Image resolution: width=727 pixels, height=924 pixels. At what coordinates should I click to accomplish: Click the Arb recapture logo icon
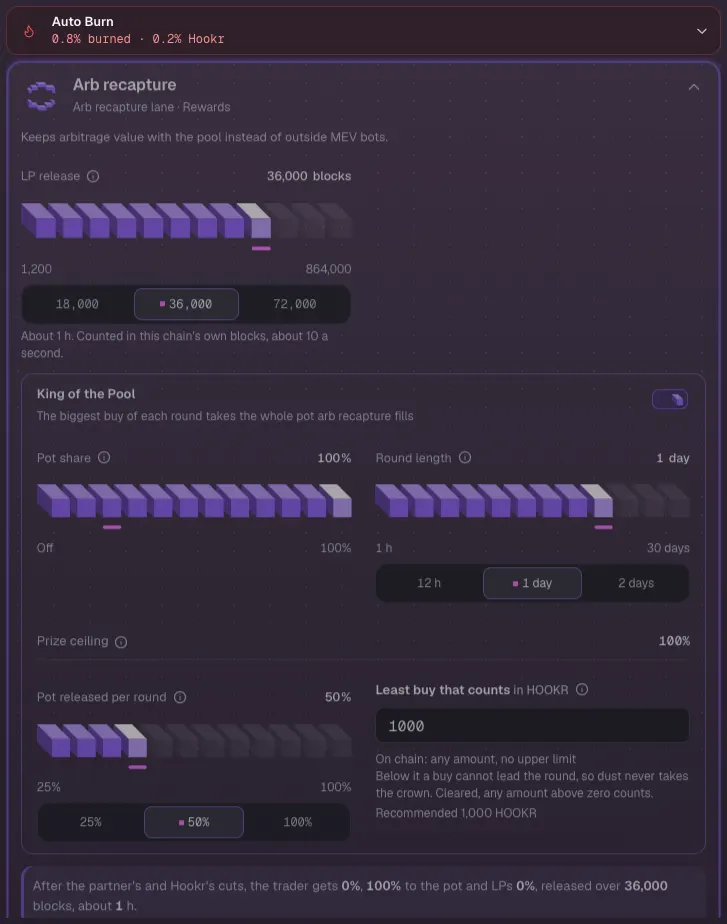pyautogui.click(x=41, y=96)
